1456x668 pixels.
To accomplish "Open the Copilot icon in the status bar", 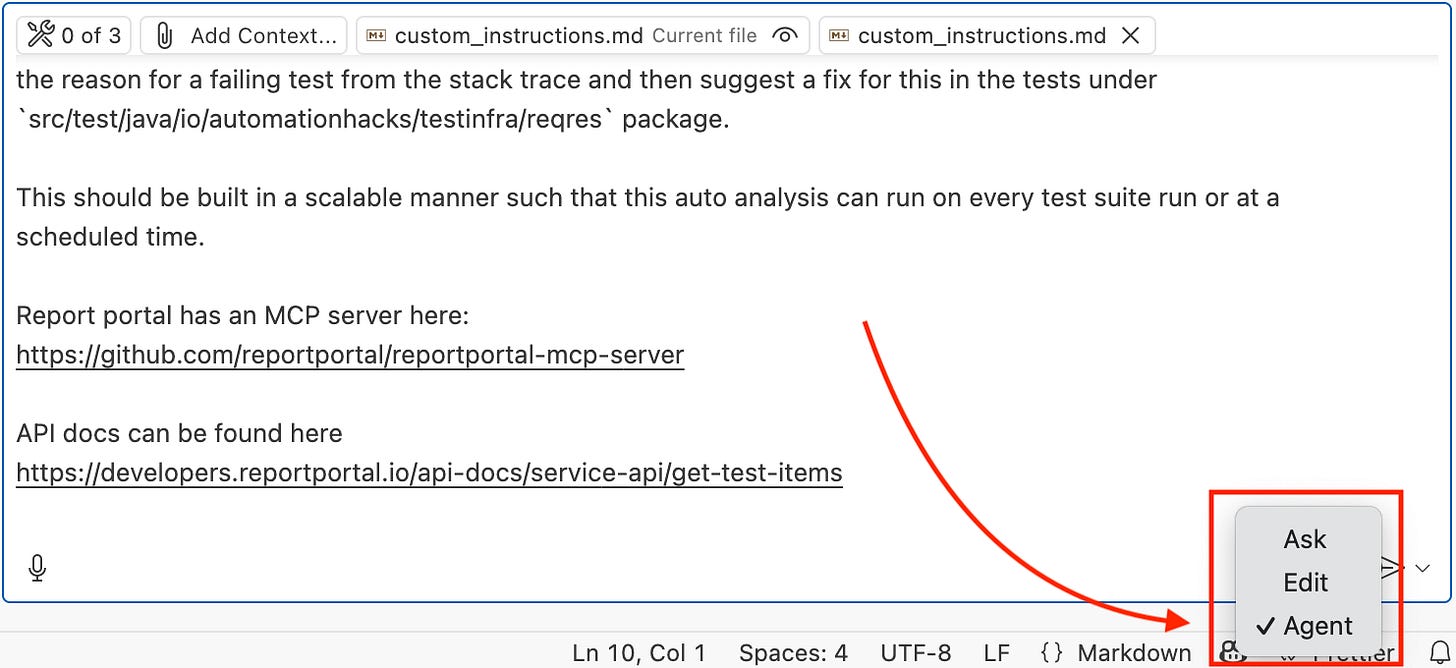I will [x=1232, y=652].
